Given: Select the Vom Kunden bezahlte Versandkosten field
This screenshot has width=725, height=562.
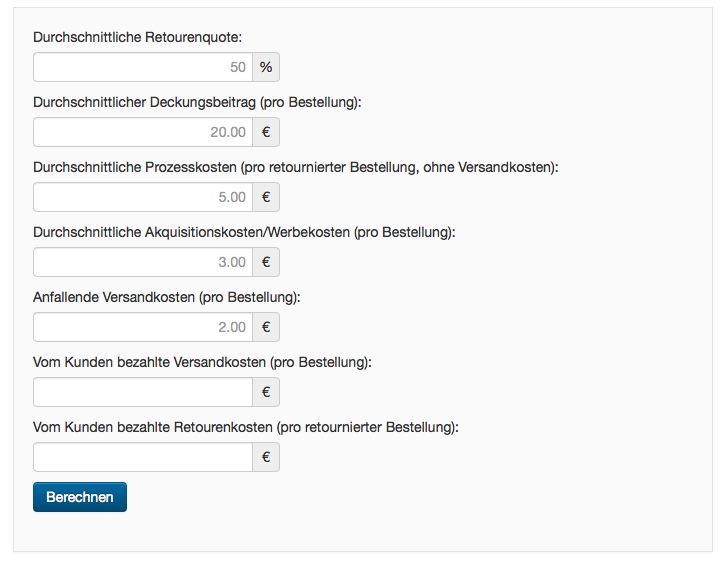Looking at the screenshot, I should 143,392.
